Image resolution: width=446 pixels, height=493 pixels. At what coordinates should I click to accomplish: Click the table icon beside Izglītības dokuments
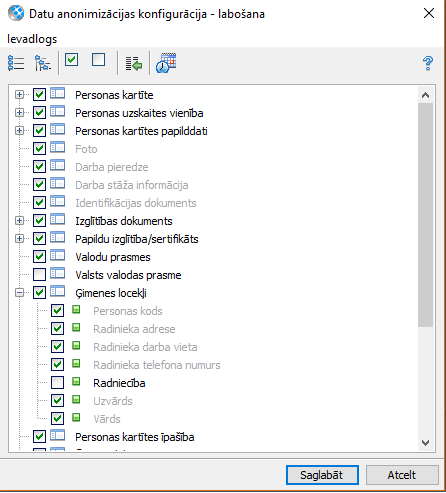tap(58, 219)
